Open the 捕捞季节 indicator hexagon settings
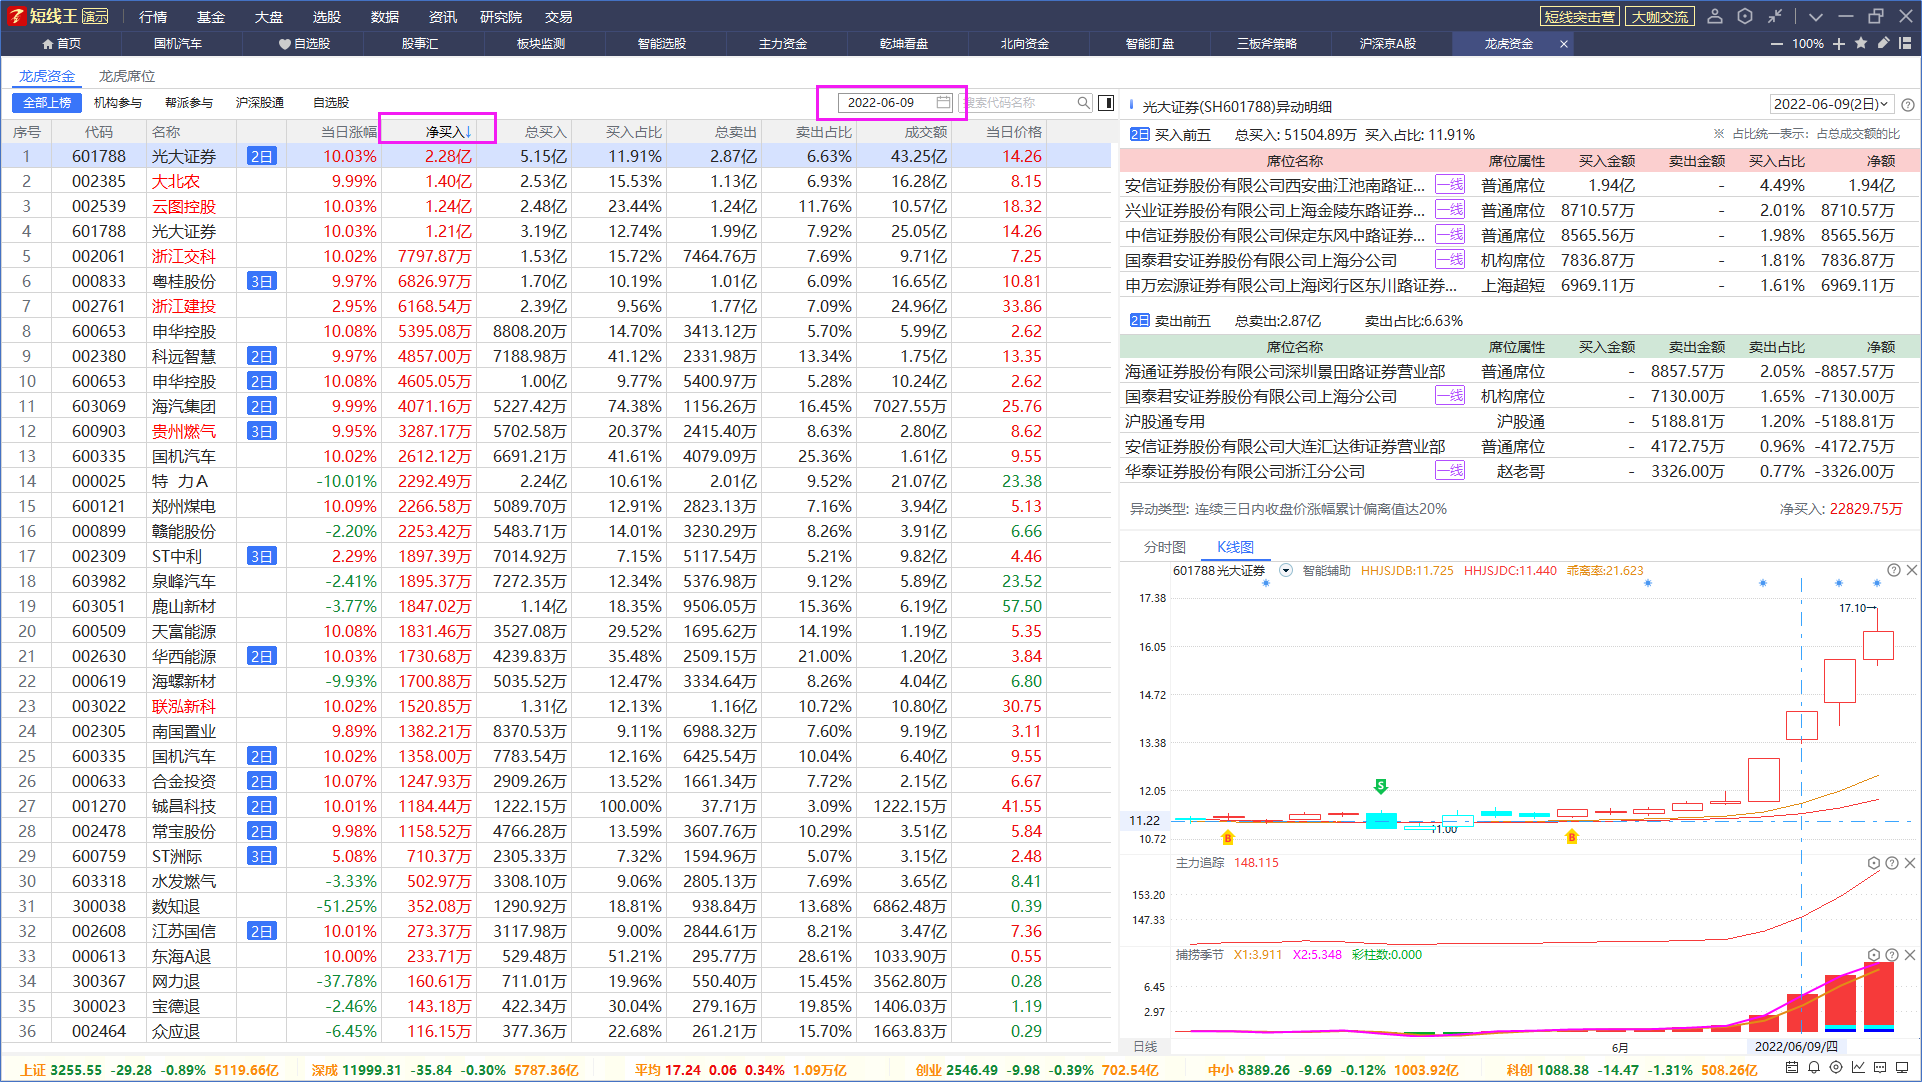Screen dimensions: 1922x1082 coord(1873,955)
